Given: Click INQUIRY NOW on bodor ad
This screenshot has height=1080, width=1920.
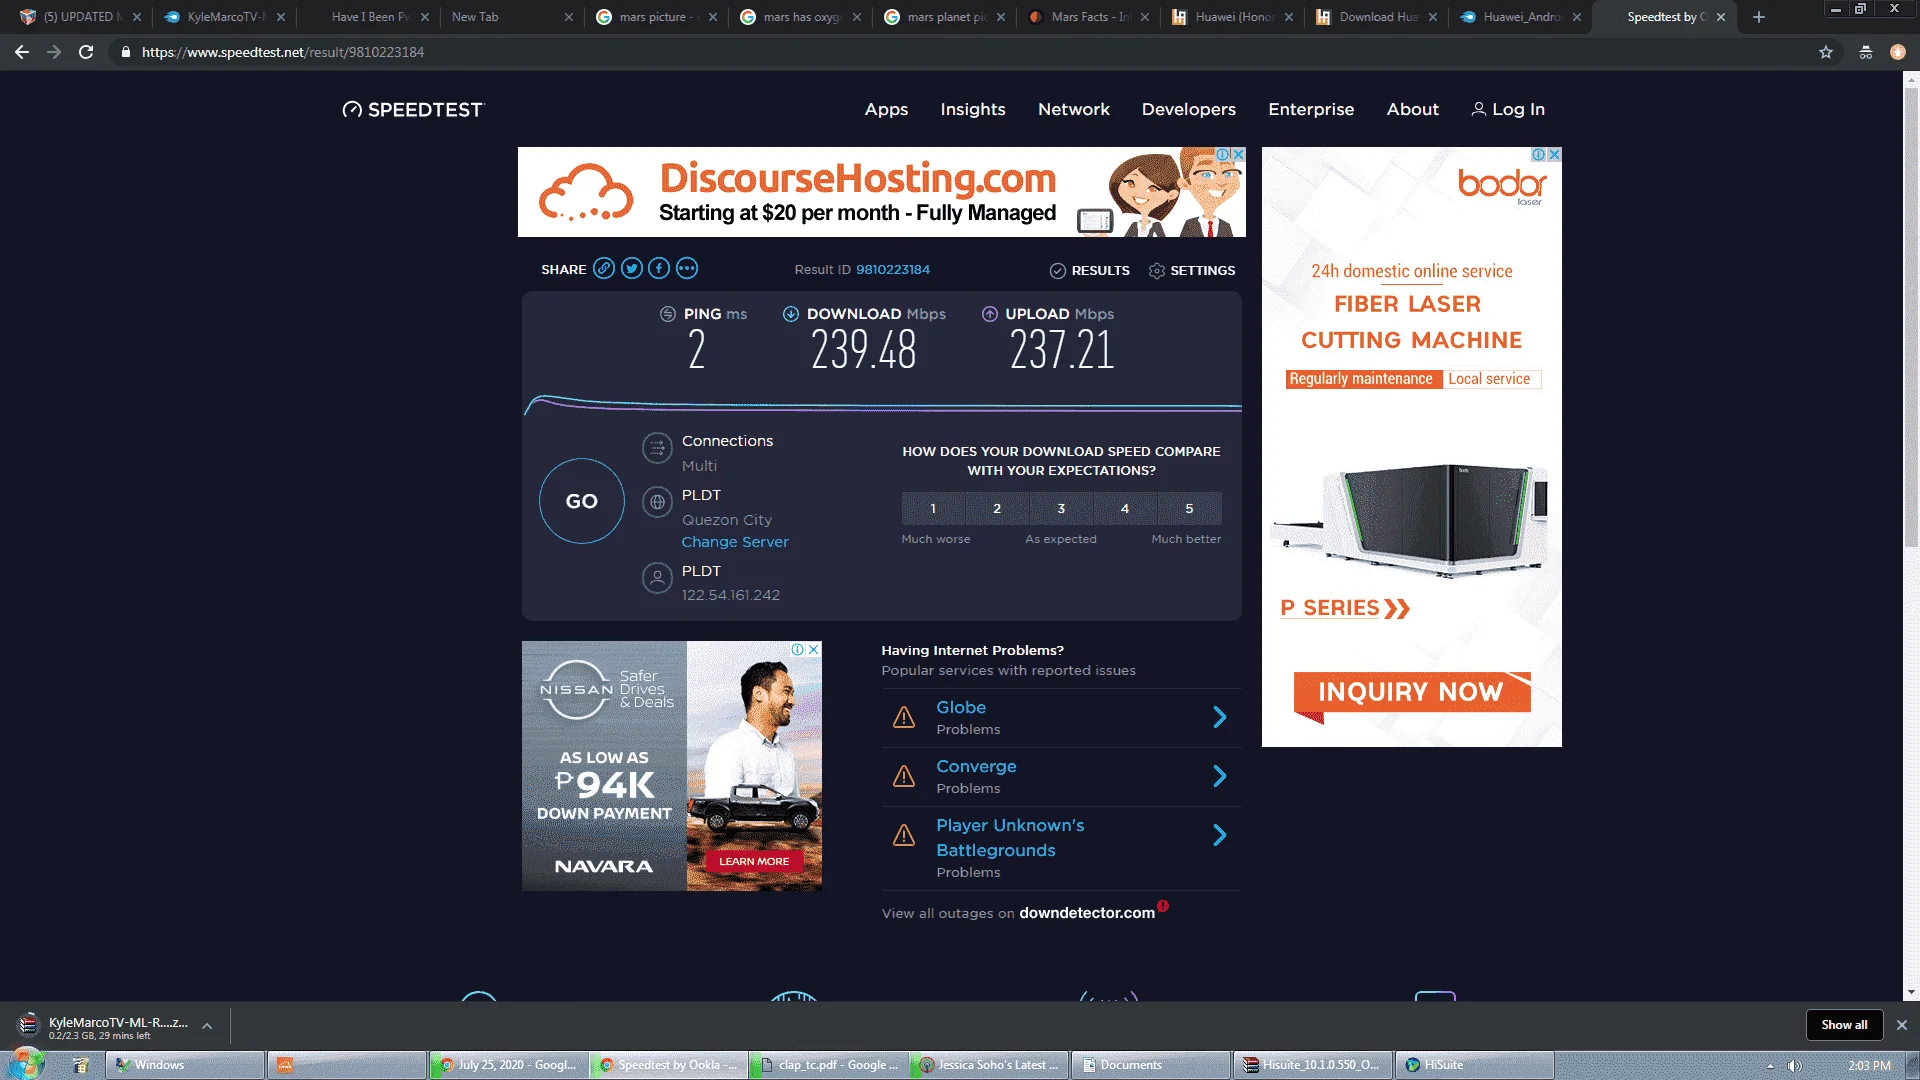Looking at the screenshot, I should pos(1412,692).
